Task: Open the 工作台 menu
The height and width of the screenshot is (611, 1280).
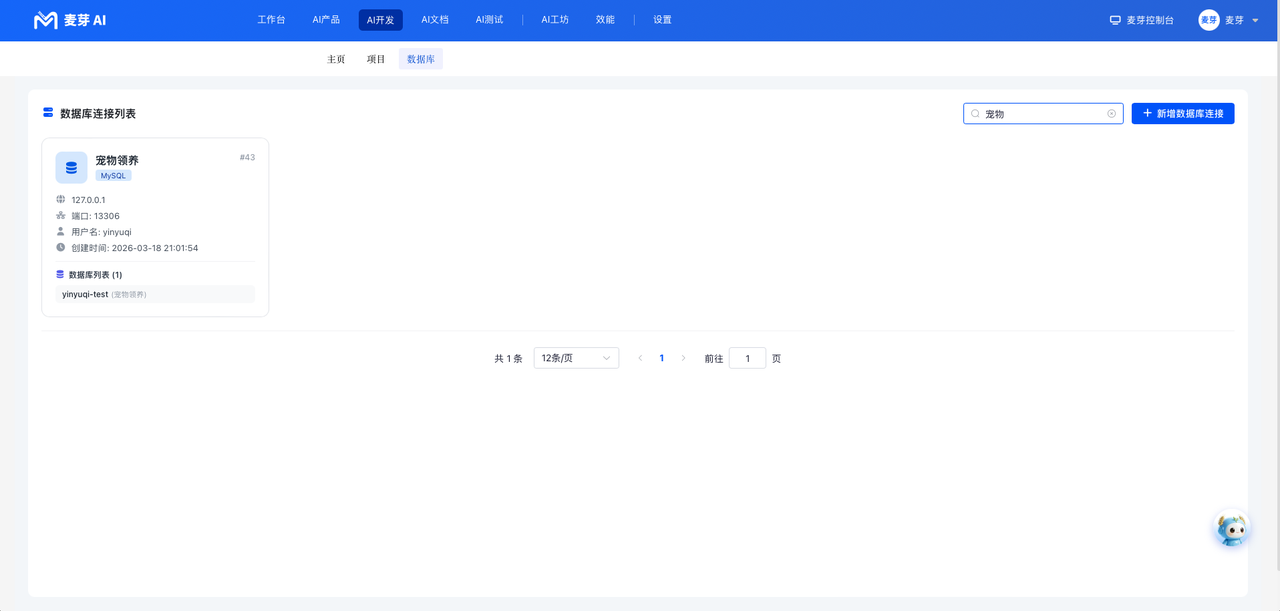Action: (271, 20)
